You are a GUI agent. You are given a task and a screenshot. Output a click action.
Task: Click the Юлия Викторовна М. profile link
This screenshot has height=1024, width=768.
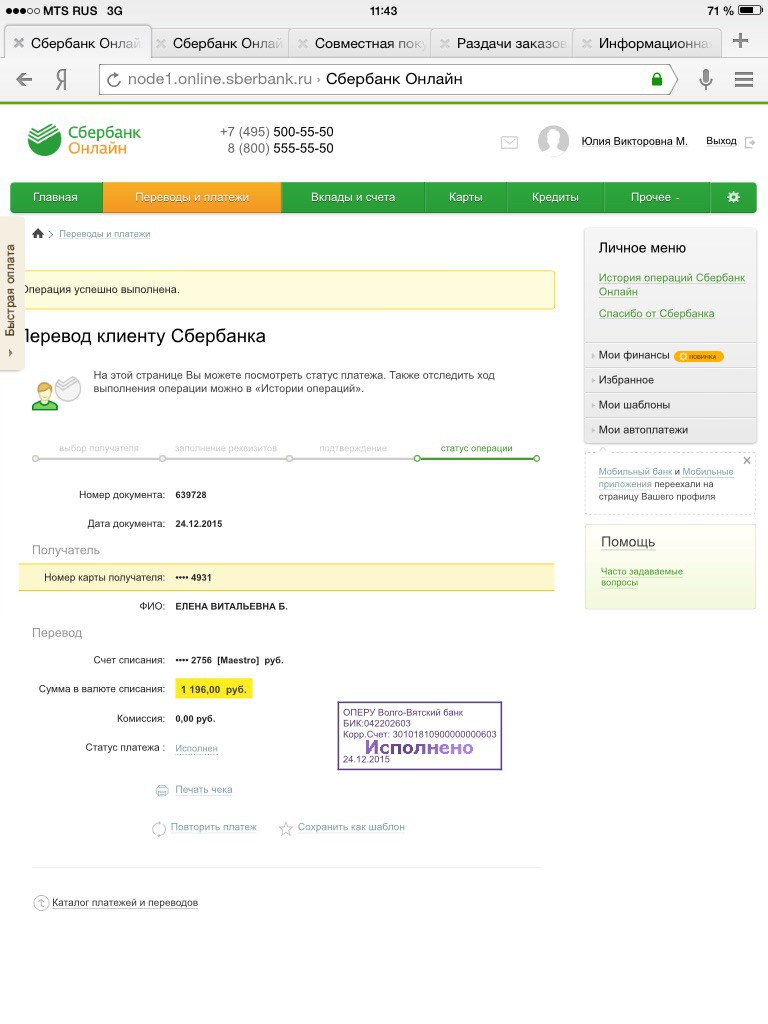634,141
